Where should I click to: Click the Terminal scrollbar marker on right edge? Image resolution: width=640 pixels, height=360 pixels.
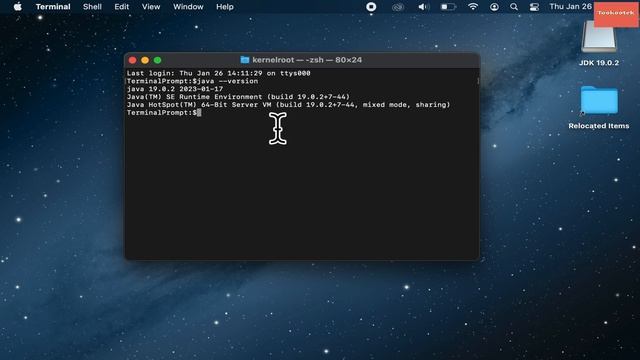coord(478,81)
